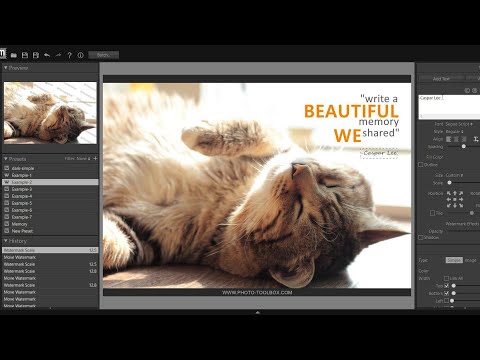Click the Save As icon in the toolbar

(36, 55)
